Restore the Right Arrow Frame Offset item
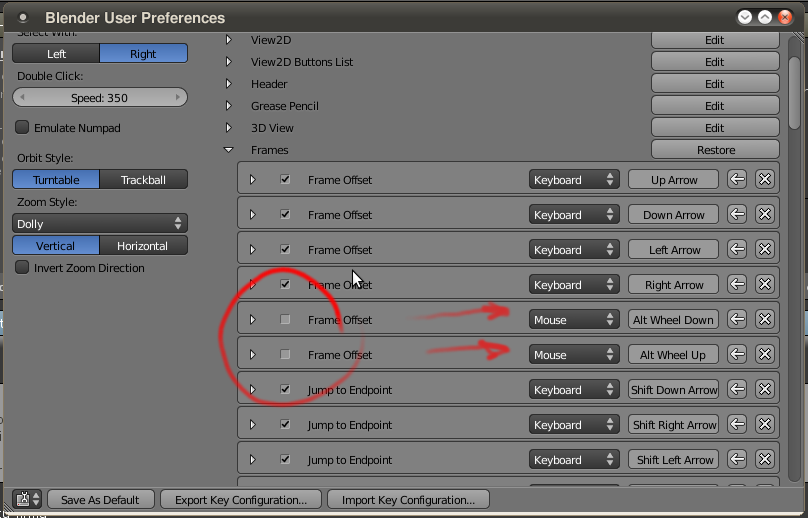Viewport: 808px width, 518px height. pos(737,285)
